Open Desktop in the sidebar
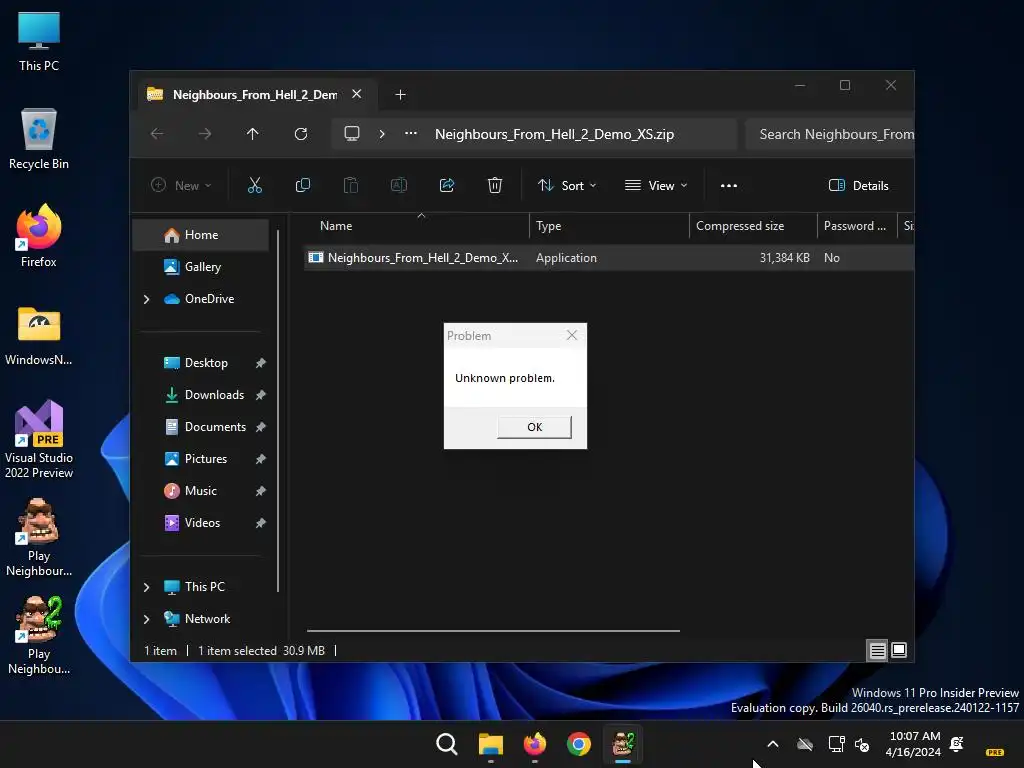 point(206,362)
